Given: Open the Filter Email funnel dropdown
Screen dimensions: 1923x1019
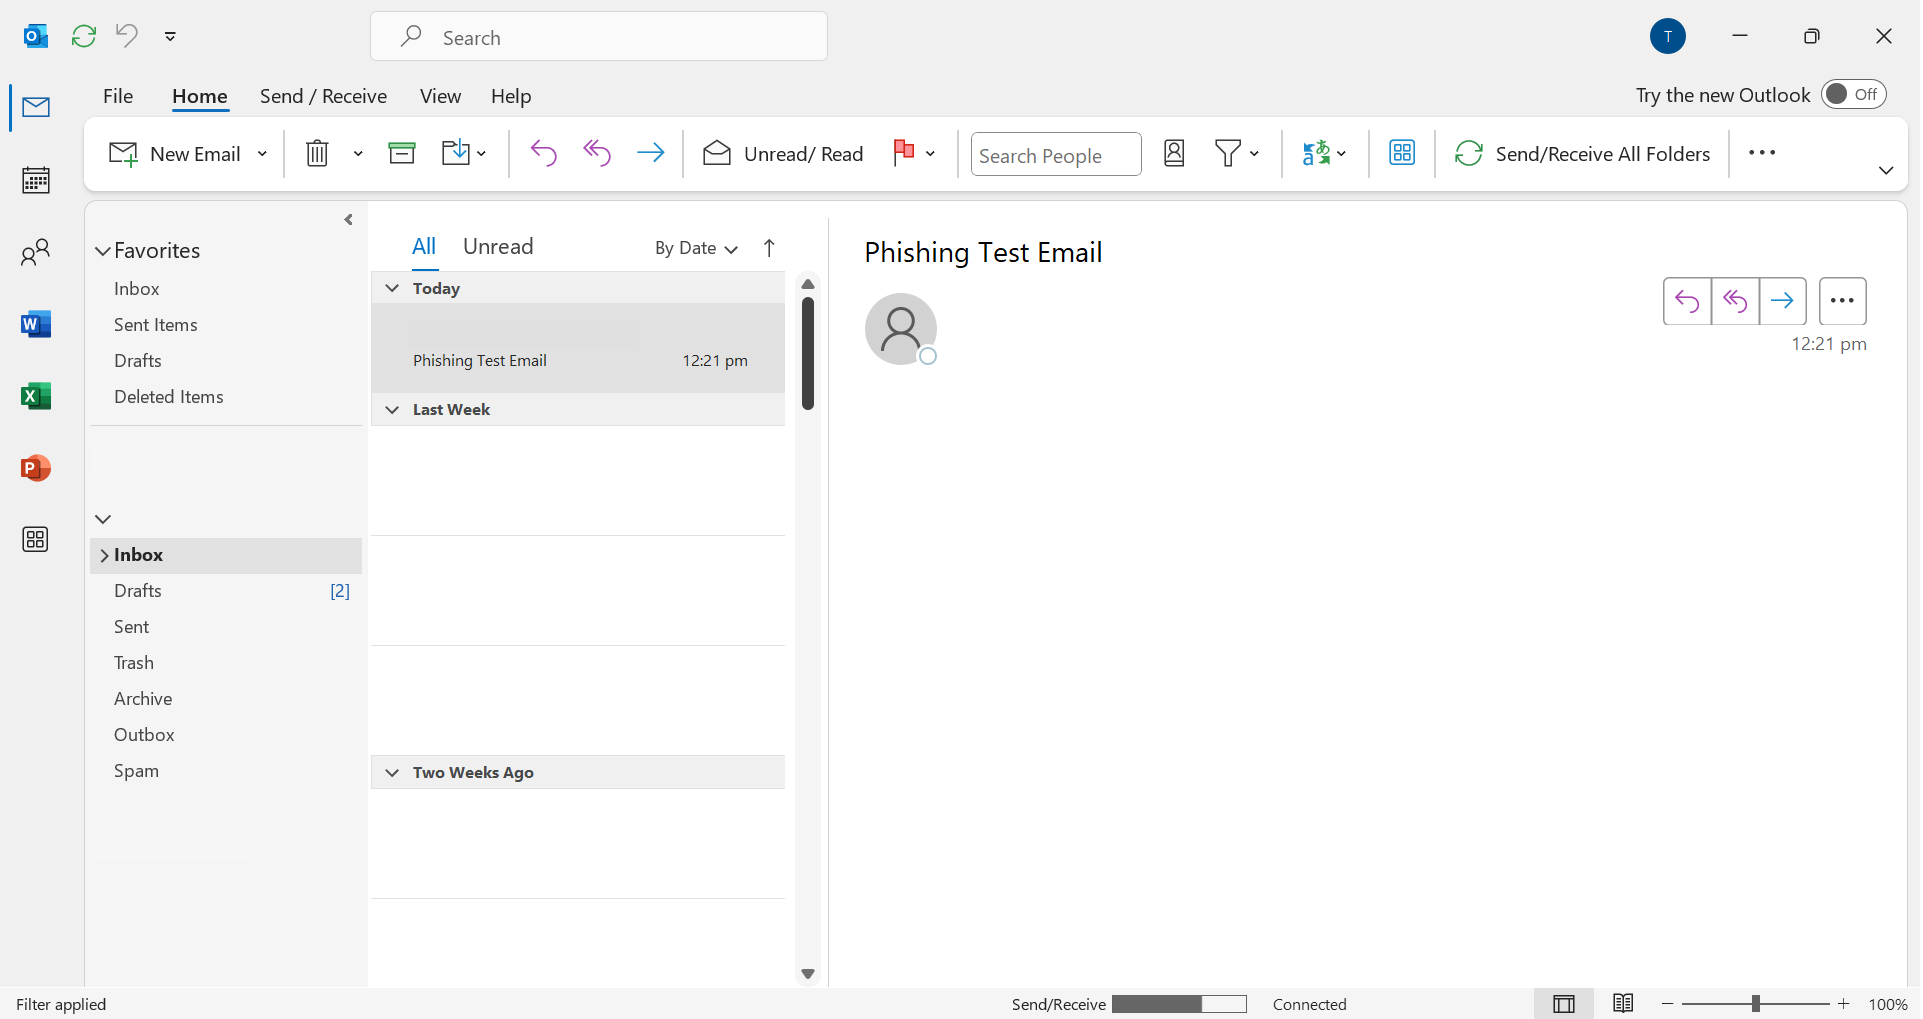Looking at the screenshot, I should point(1237,153).
